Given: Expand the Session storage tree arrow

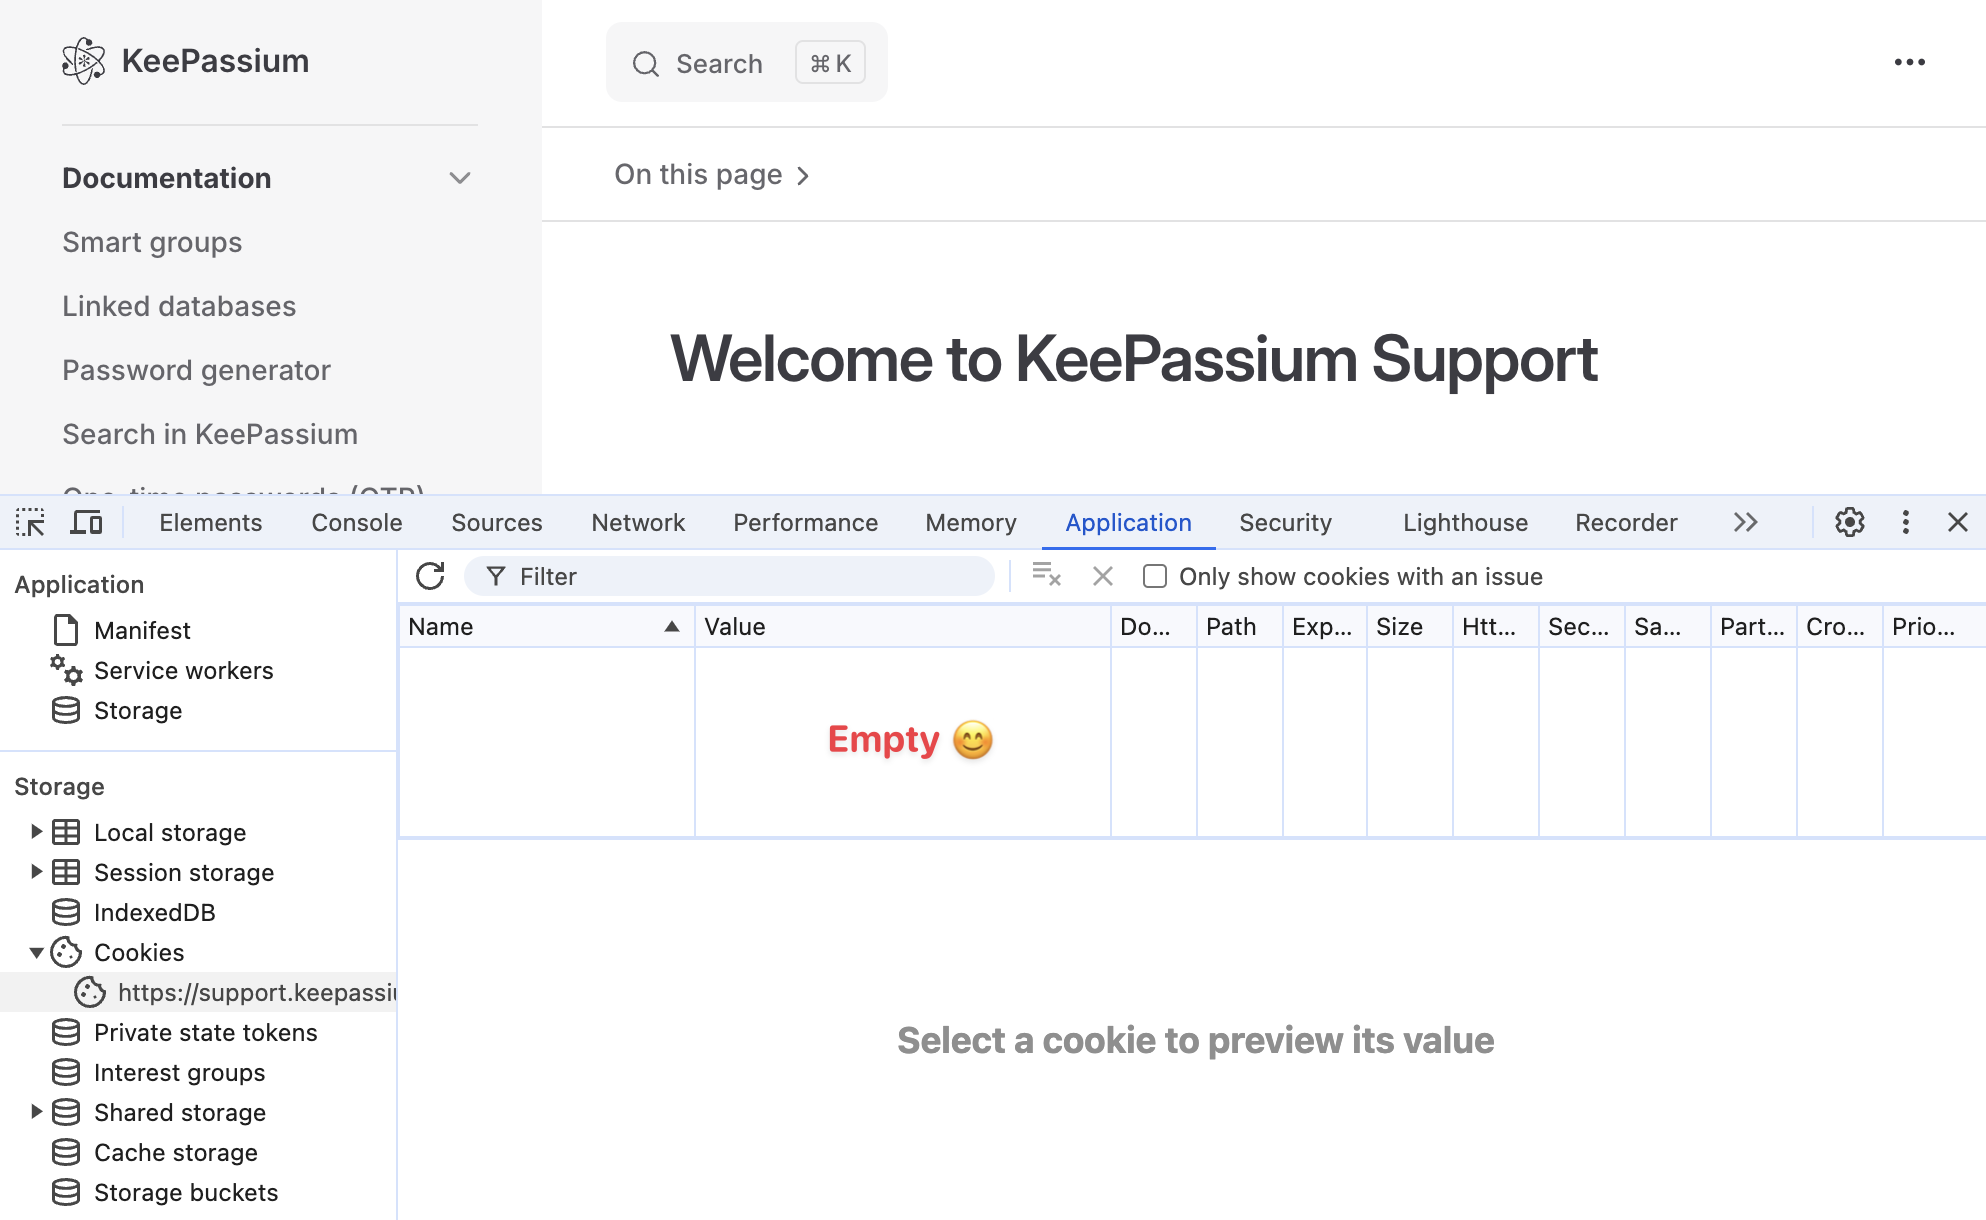Looking at the screenshot, I should click(36, 871).
